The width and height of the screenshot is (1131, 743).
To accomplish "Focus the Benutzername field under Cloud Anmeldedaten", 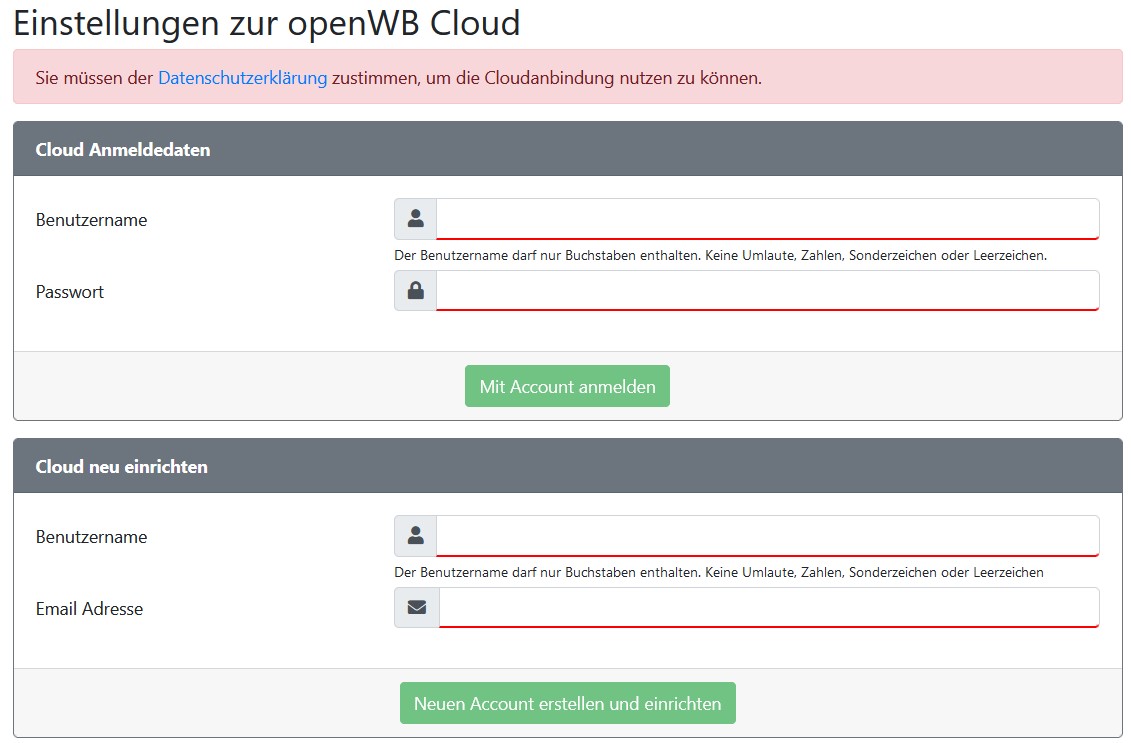I will pos(767,219).
